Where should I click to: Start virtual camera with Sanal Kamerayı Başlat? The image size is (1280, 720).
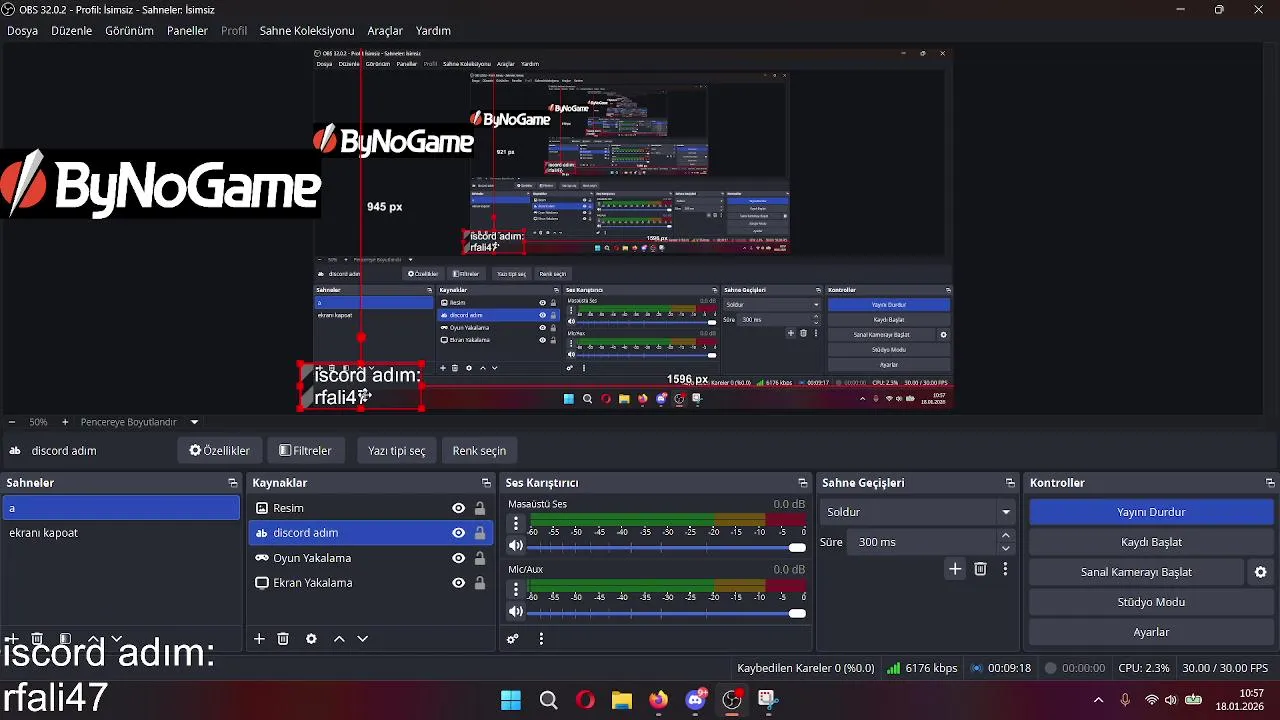[x=1136, y=572]
